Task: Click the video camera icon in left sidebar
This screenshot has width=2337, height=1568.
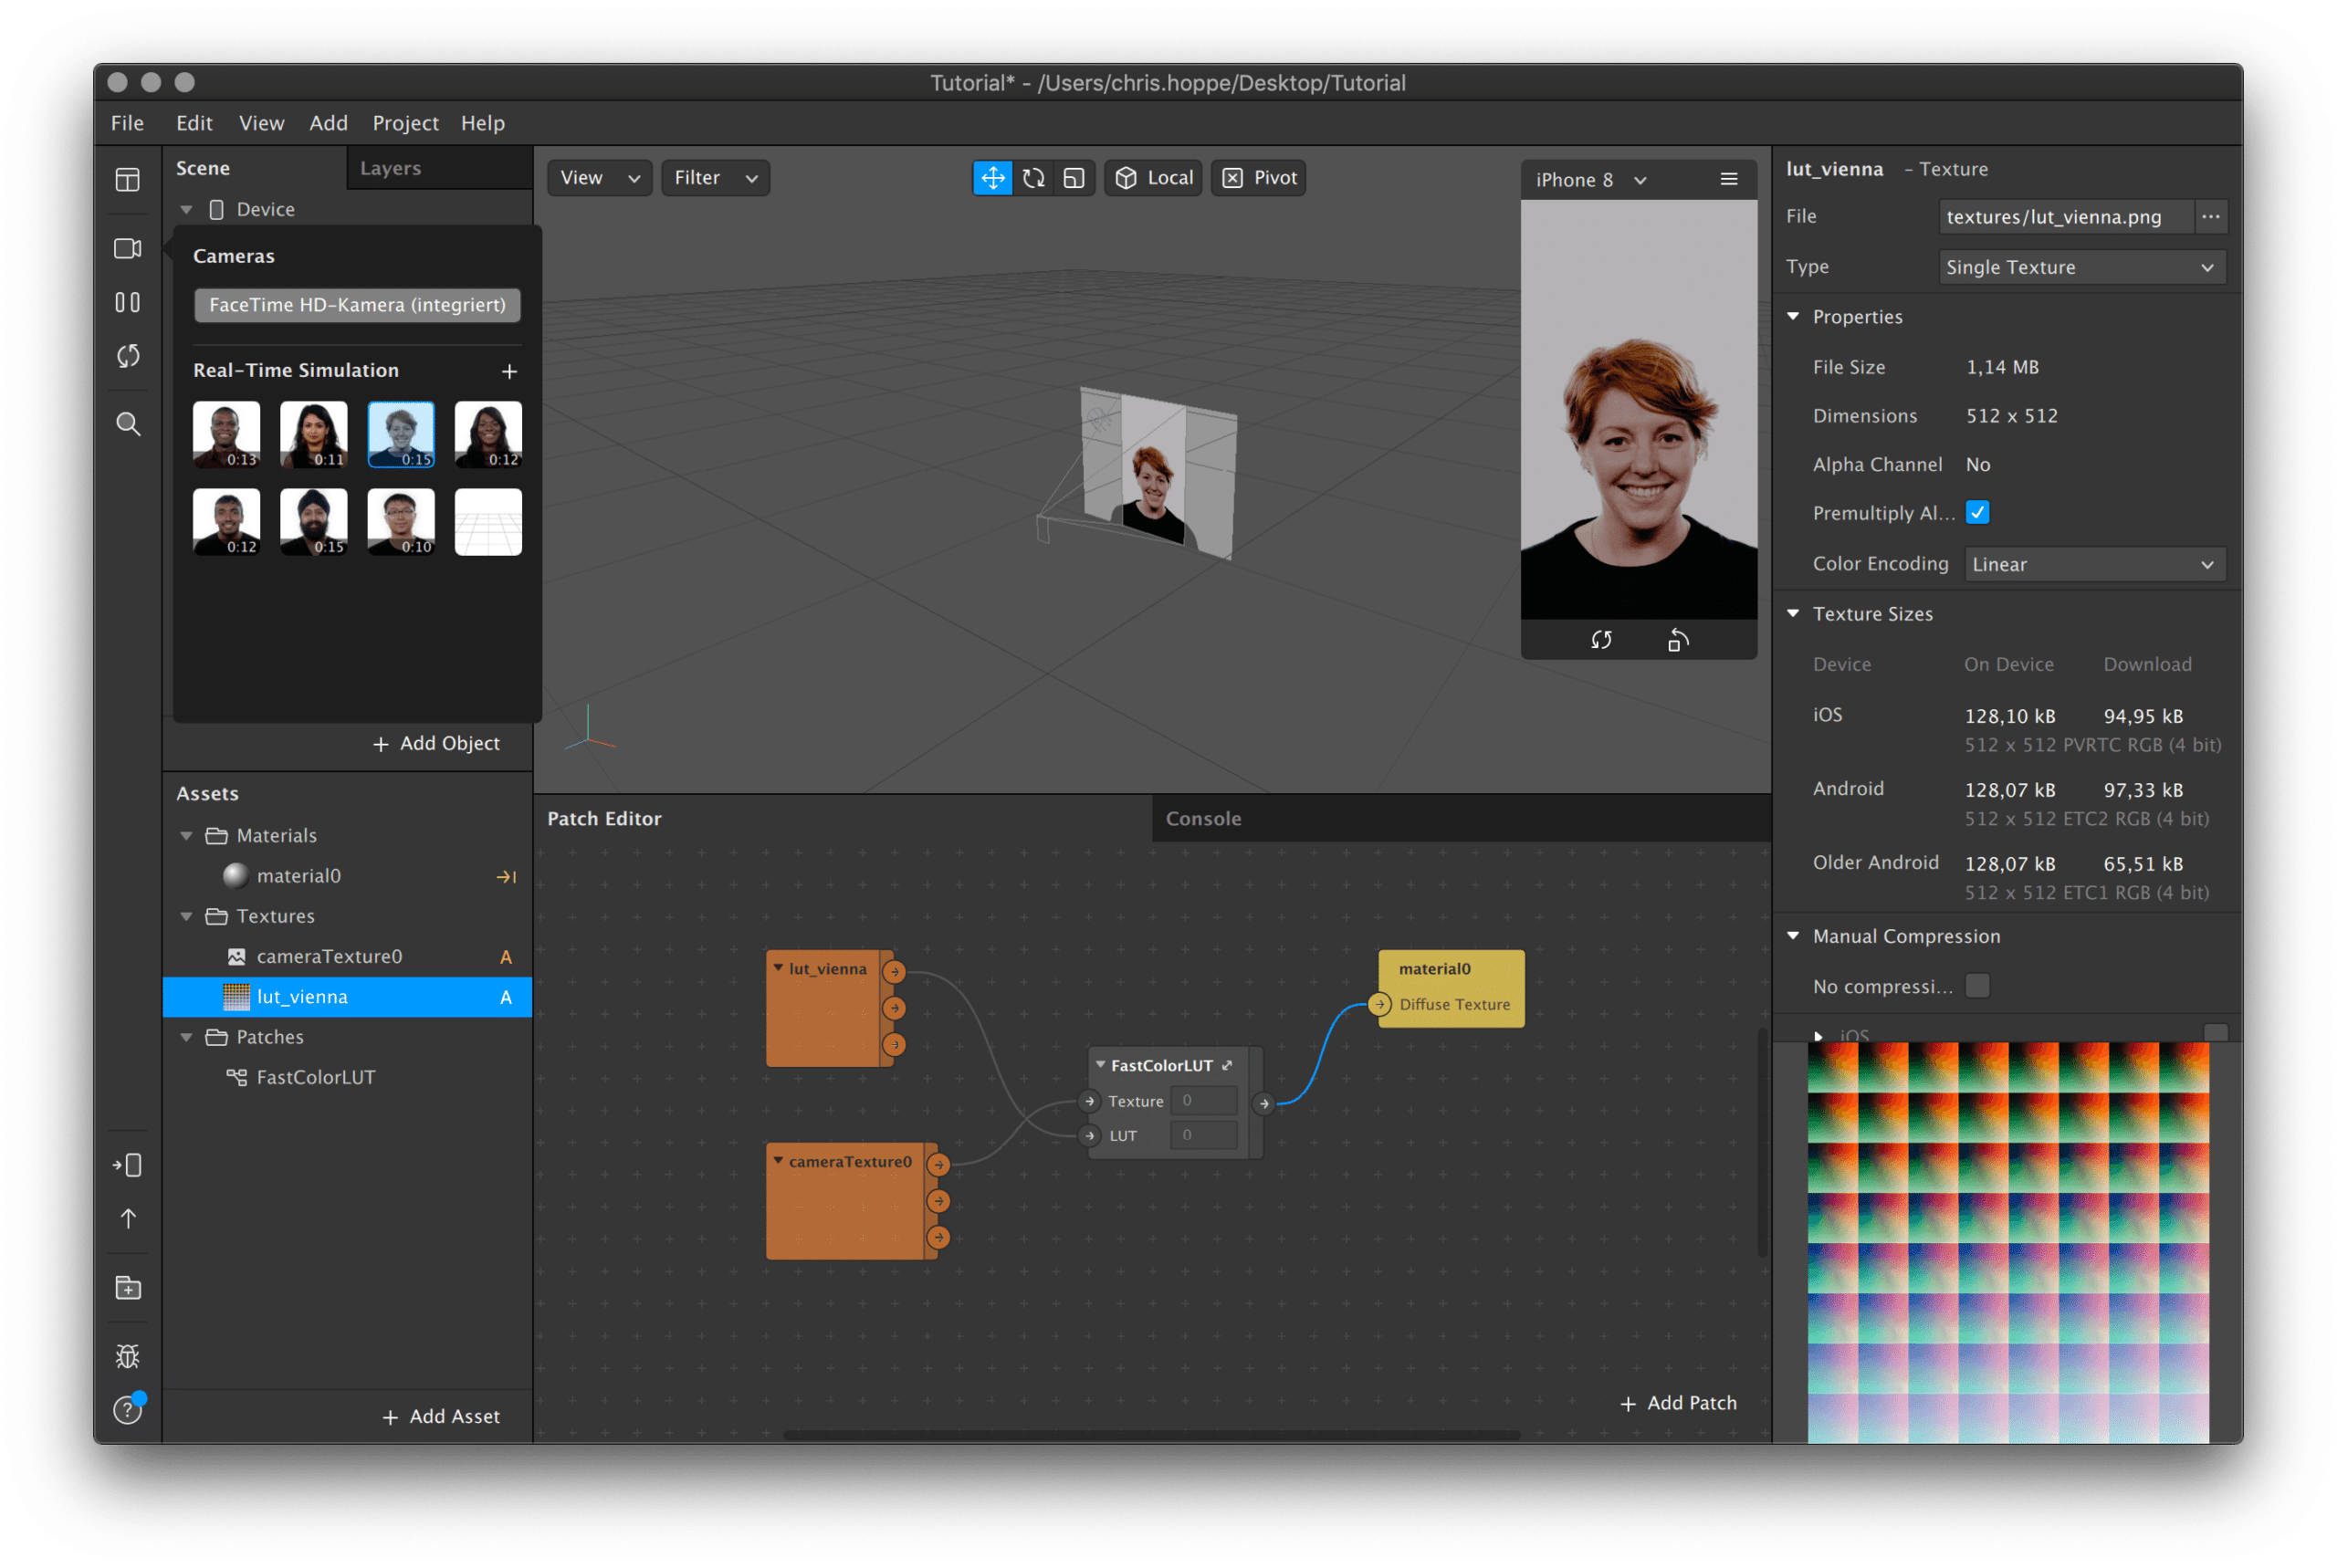Action: [x=128, y=248]
